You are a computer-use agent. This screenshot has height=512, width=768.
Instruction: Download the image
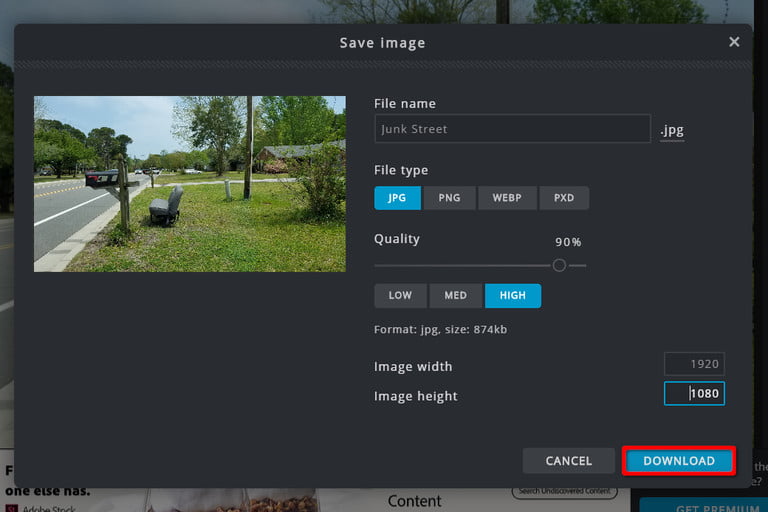[679, 461]
